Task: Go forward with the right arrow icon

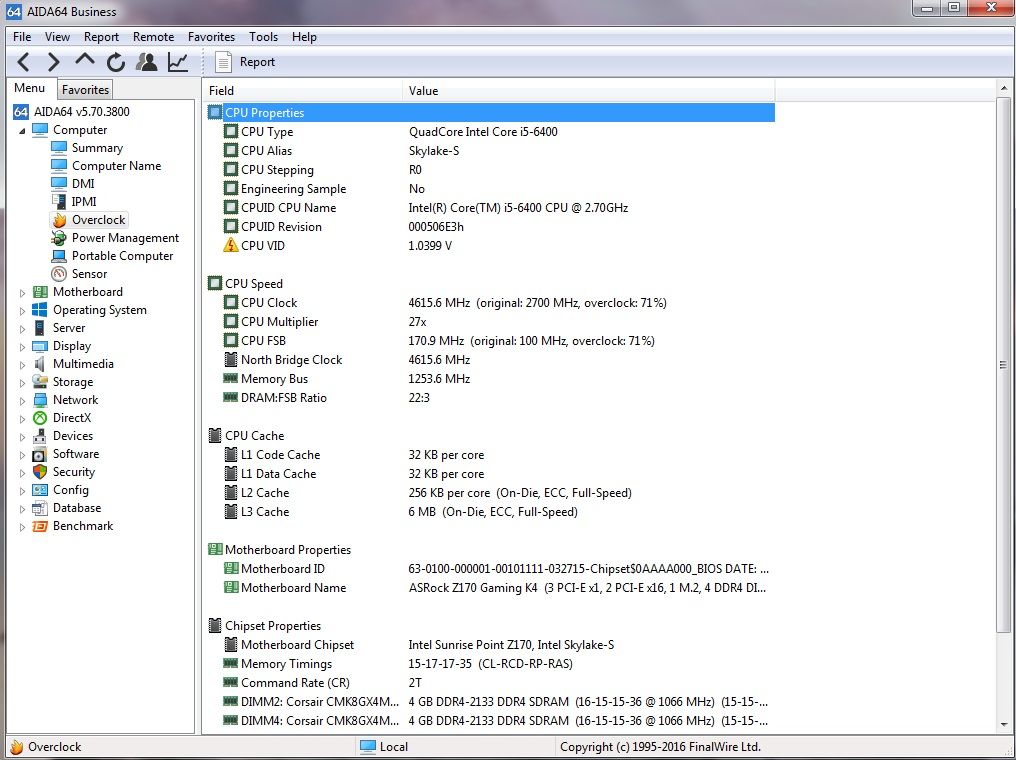Action: pos(54,62)
